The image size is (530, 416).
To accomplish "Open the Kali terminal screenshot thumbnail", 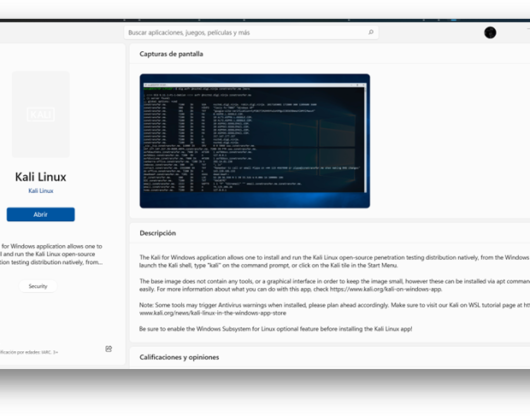I will click(255, 141).
